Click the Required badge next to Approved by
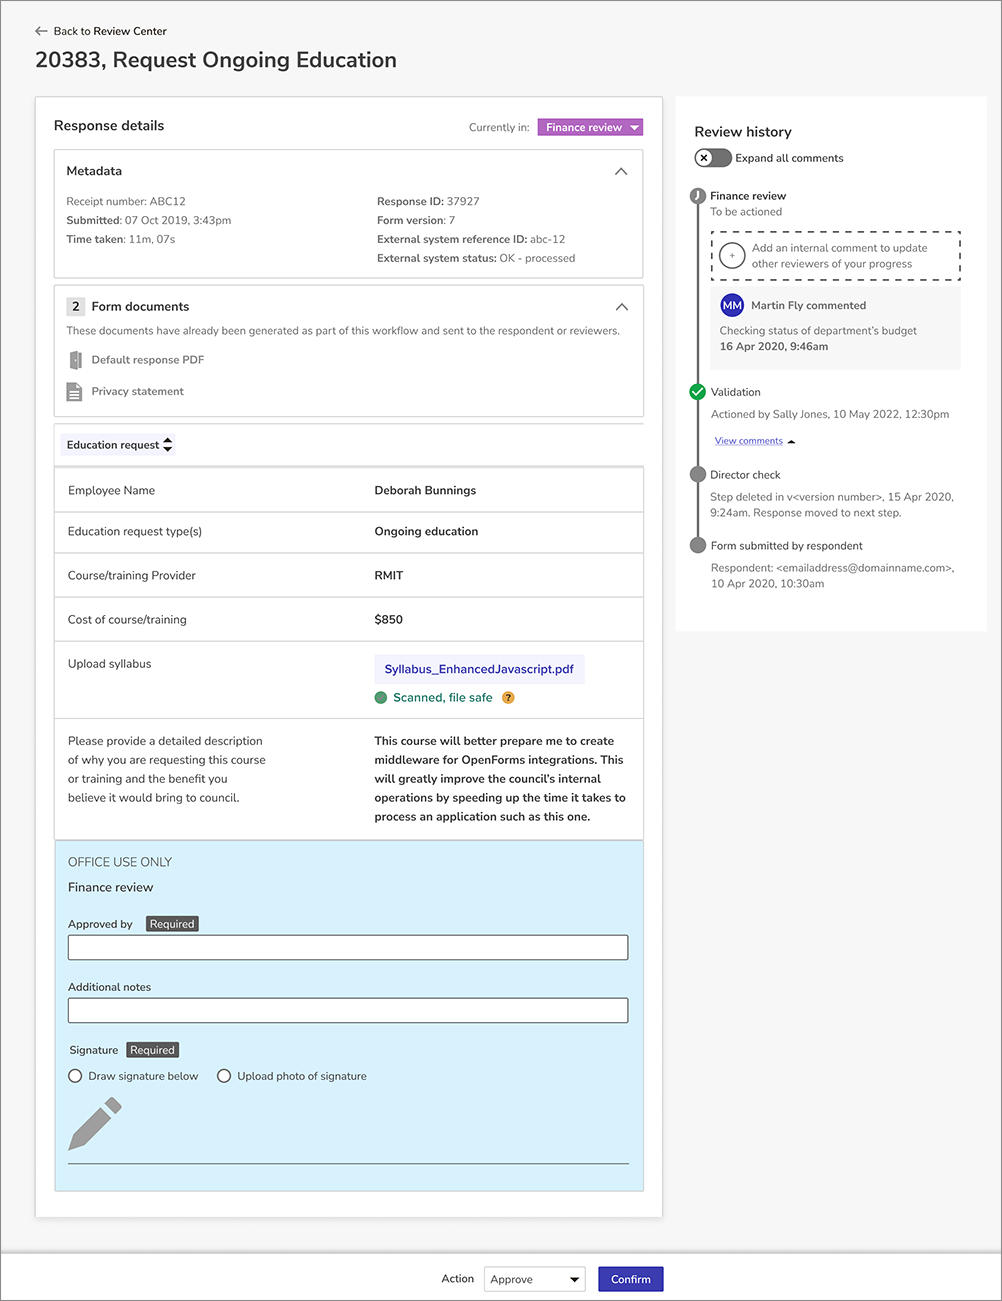This screenshot has height=1301, width=1002. [172, 924]
